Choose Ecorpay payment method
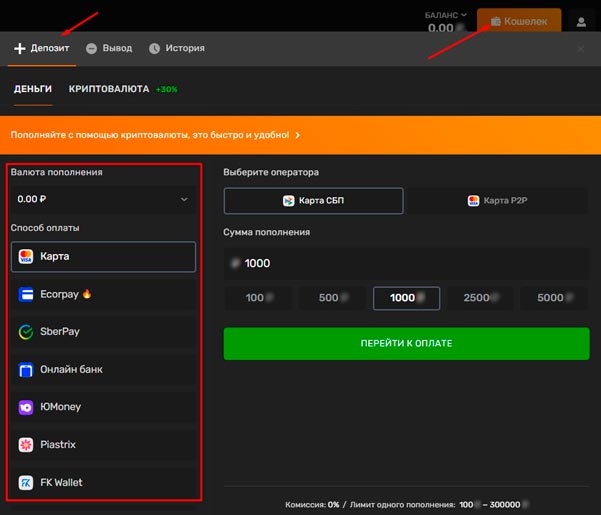Image resolution: width=601 pixels, height=515 pixels. [x=103, y=294]
